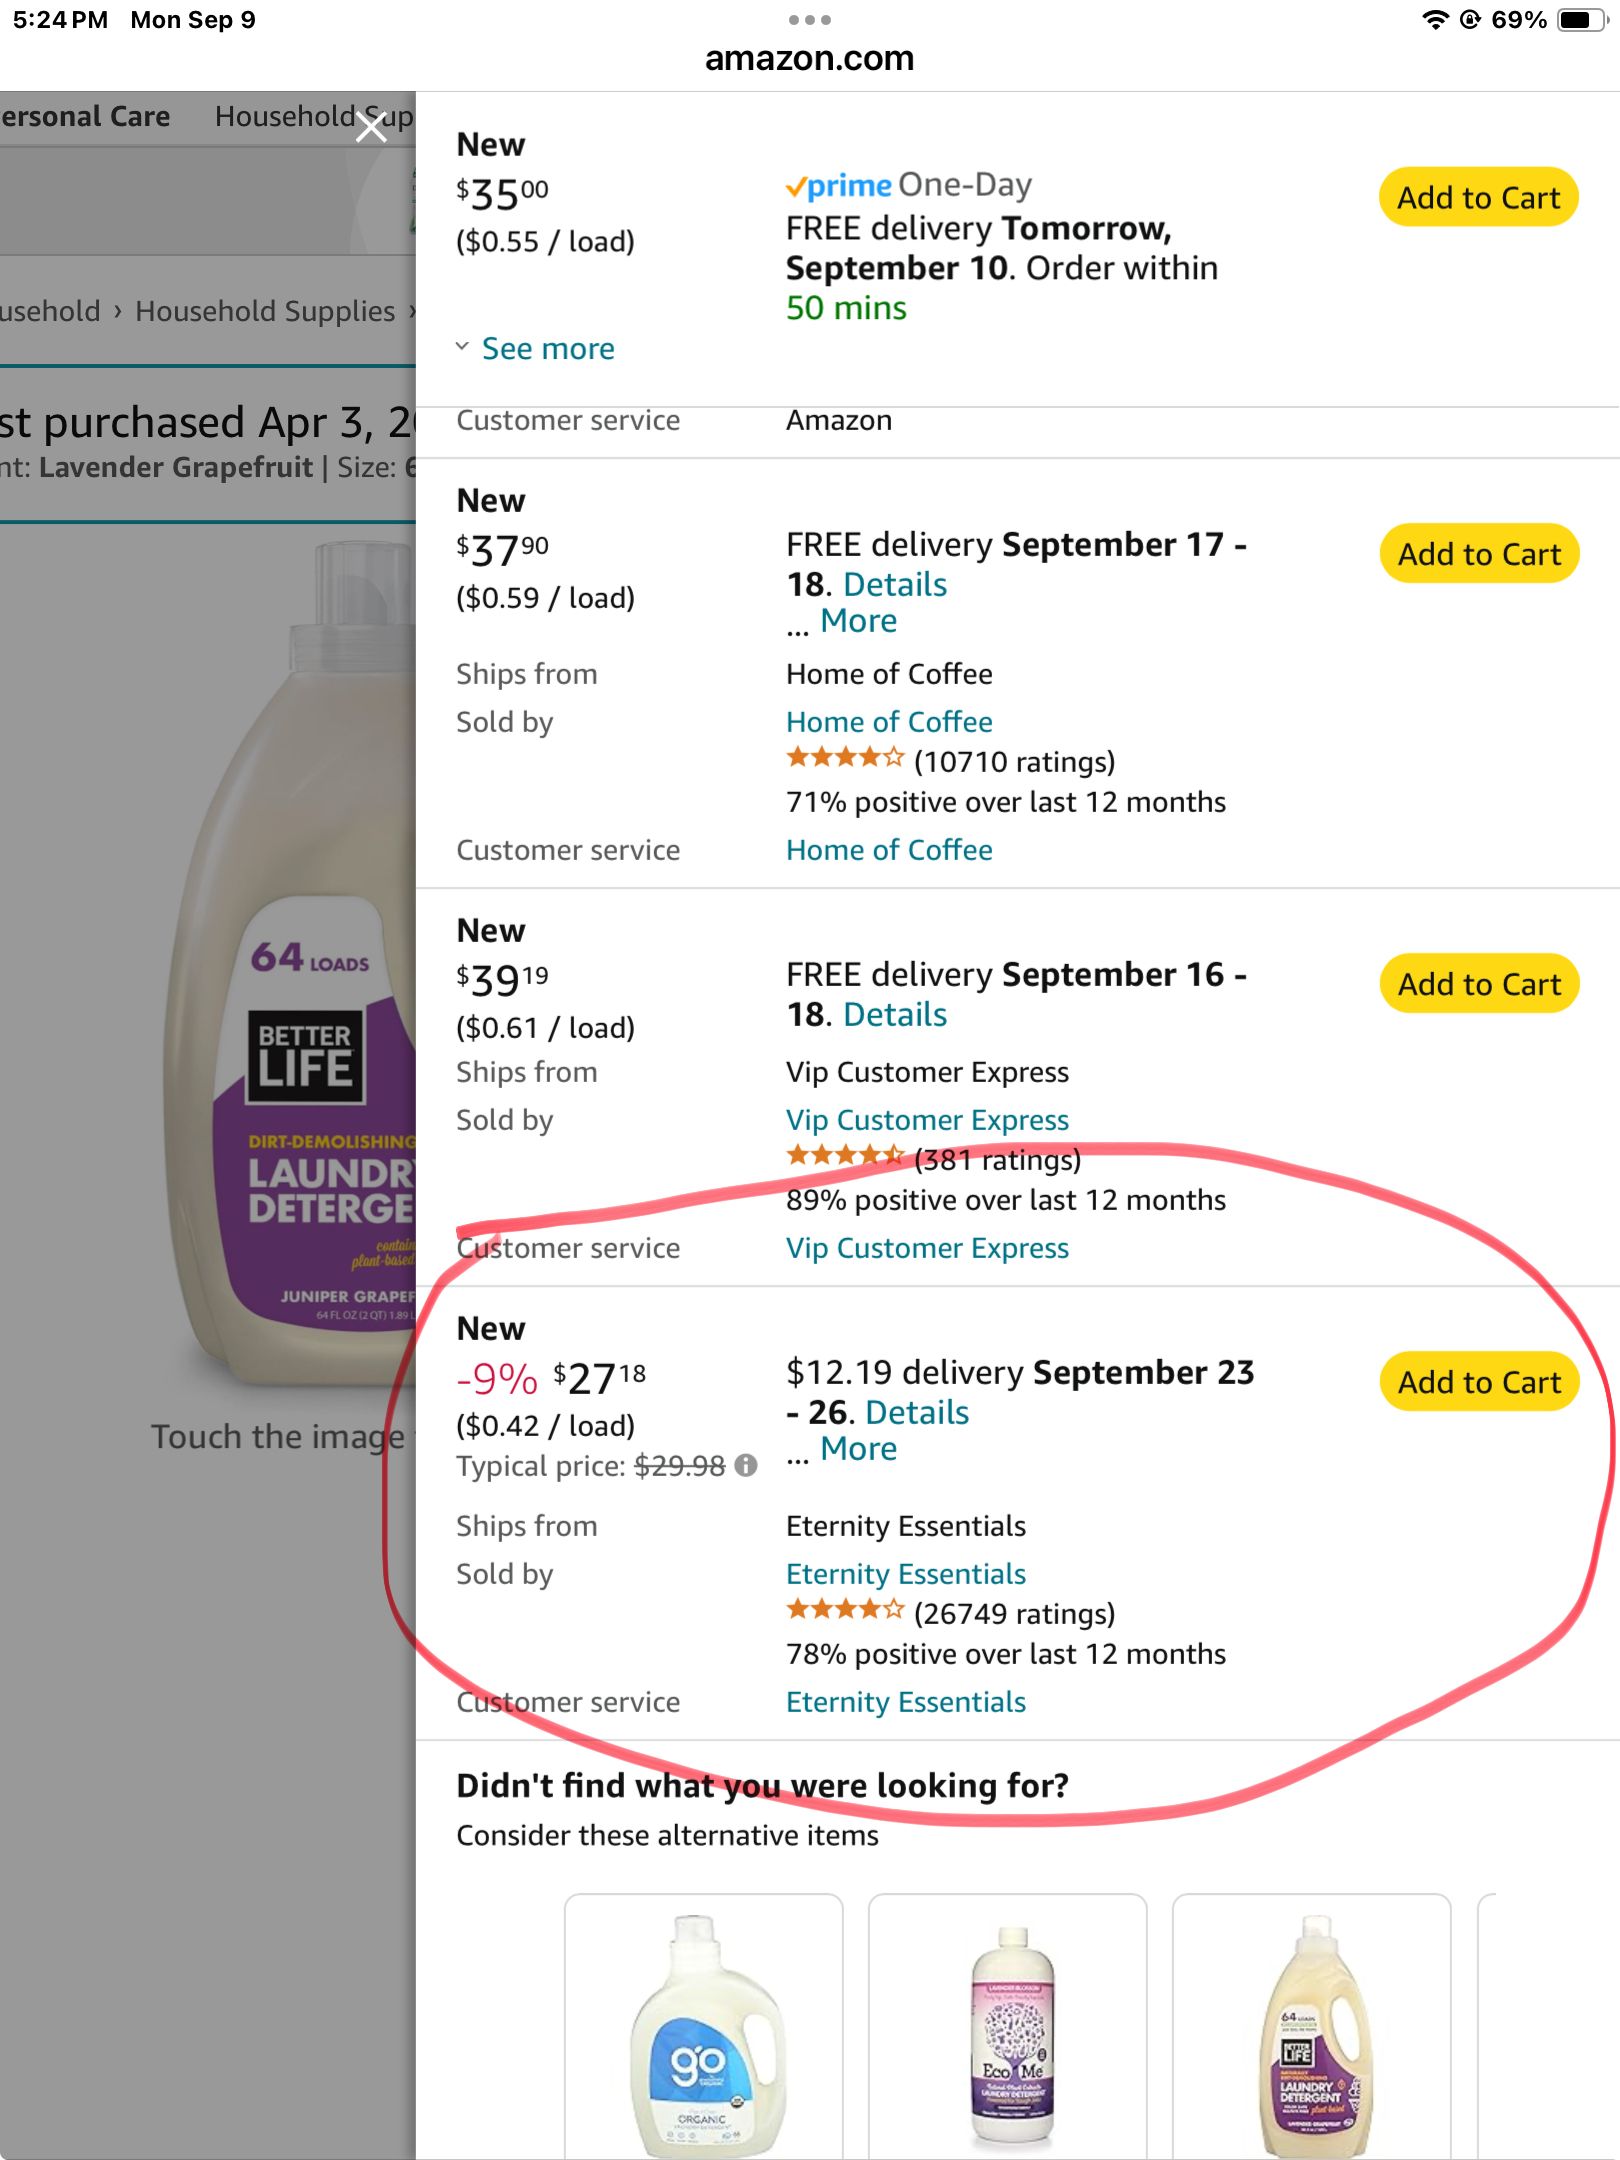Tap the amazon.com address bar
The height and width of the screenshot is (2160, 1620).
(809, 59)
